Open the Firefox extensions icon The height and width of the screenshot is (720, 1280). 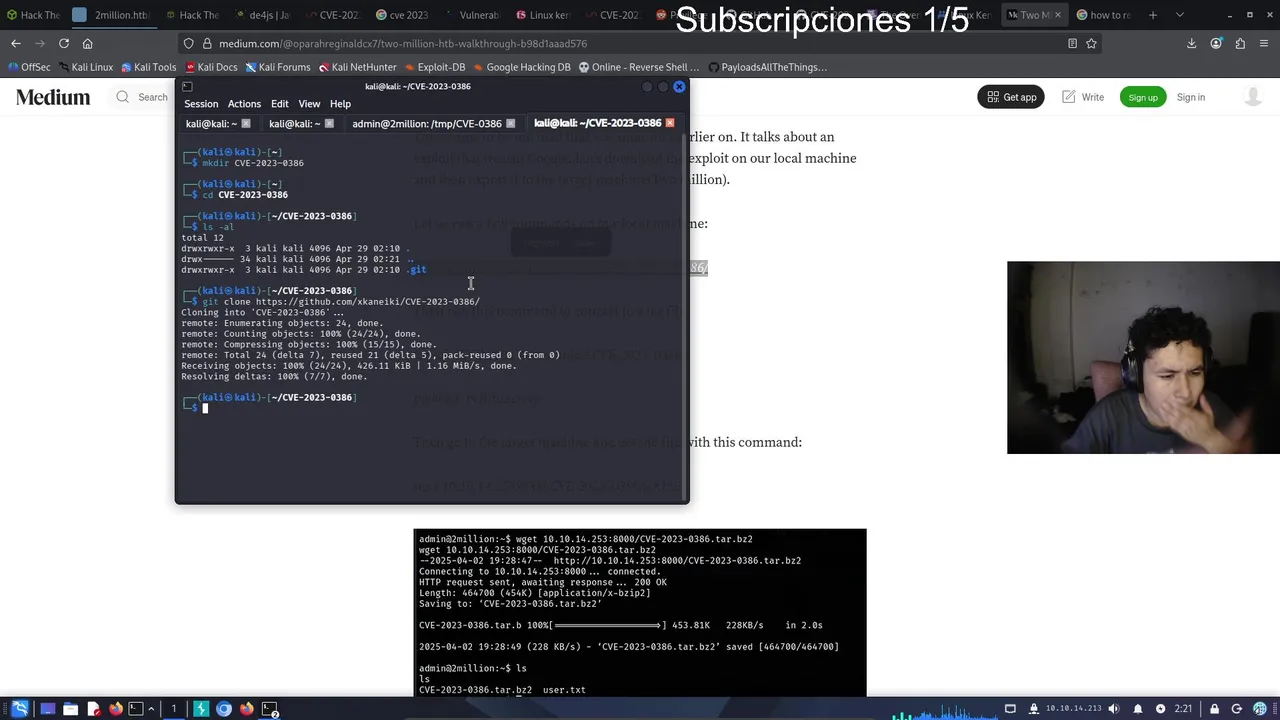[x=1240, y=43]
